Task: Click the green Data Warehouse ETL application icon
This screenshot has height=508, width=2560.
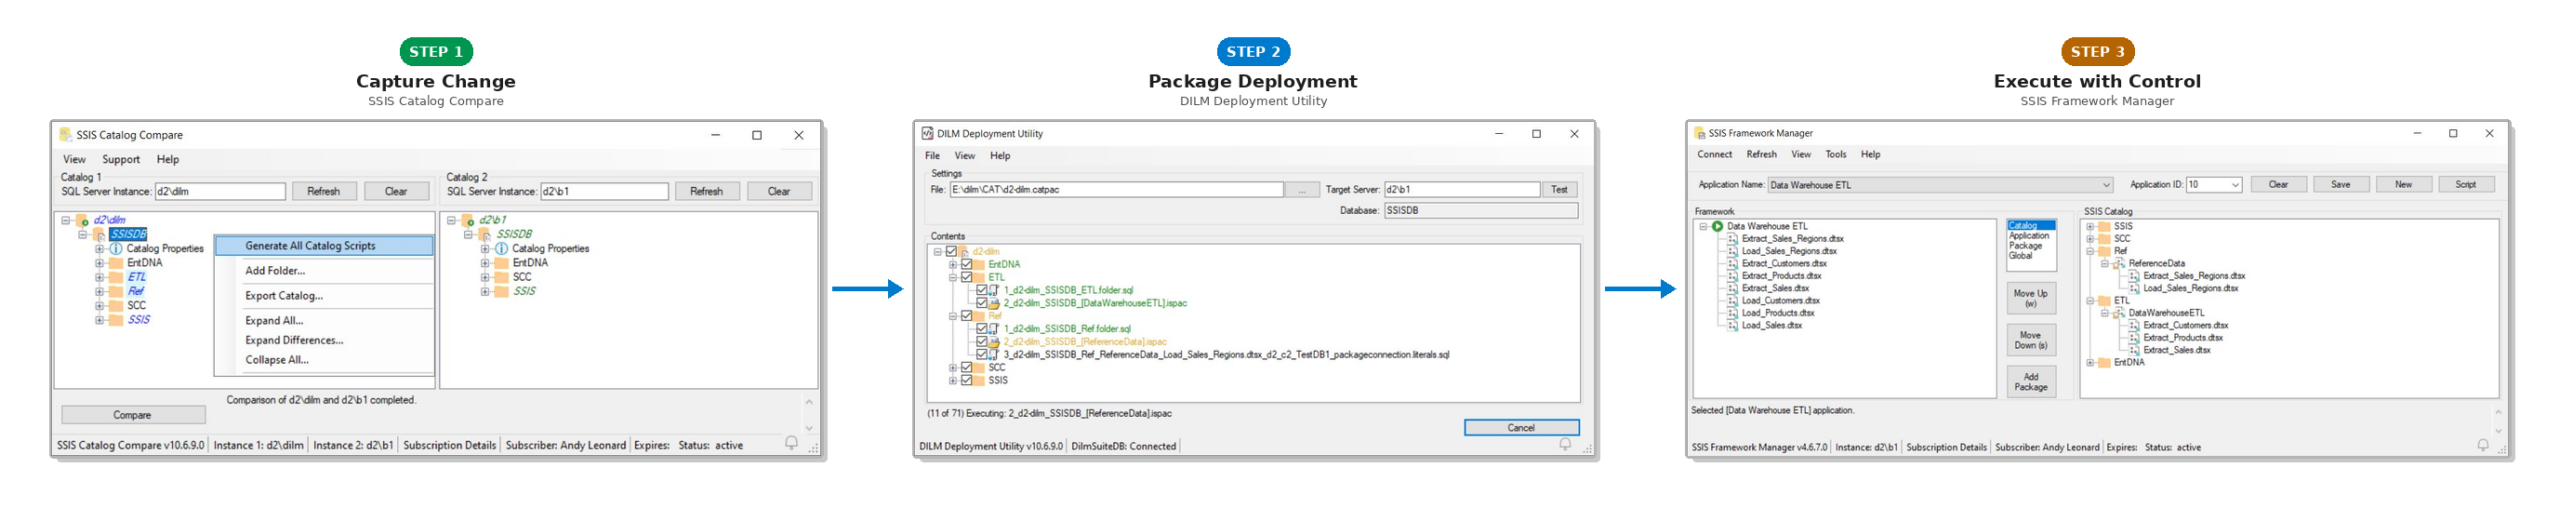Action: point(1717,226)
